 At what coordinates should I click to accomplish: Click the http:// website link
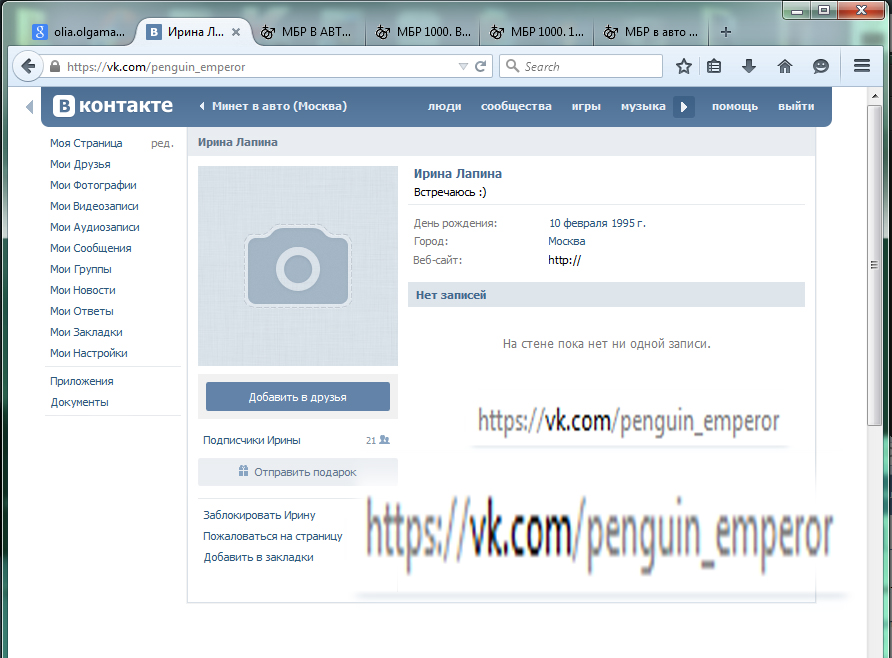point(564,260)
